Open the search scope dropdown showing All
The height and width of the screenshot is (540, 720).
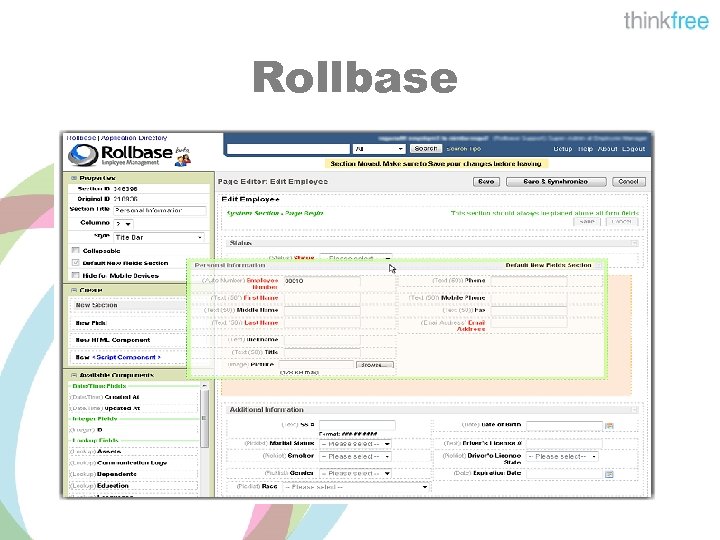(x=379, y=149)
